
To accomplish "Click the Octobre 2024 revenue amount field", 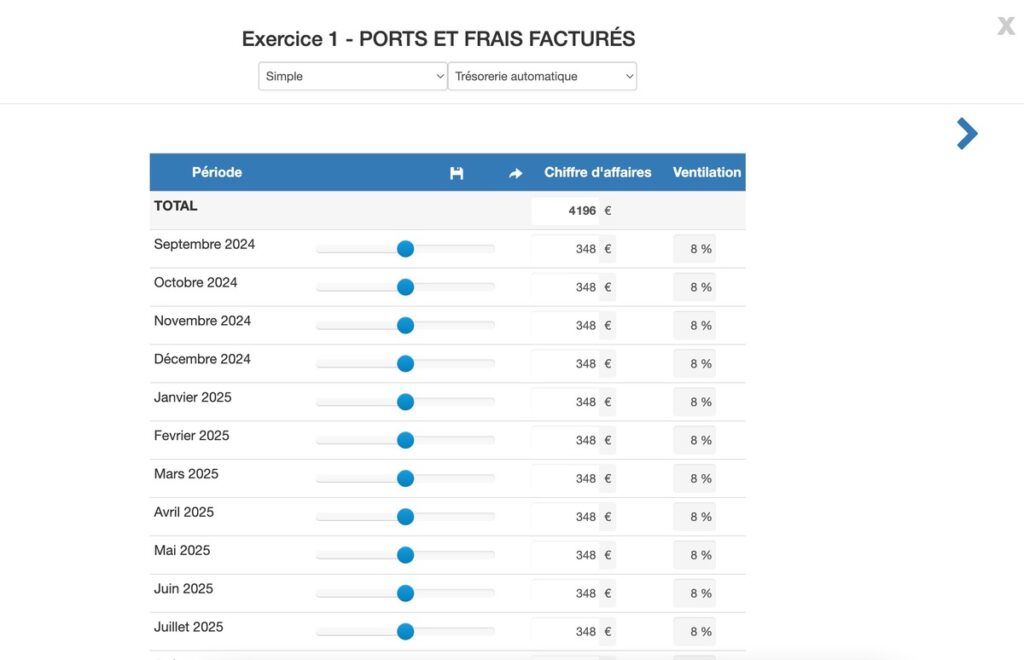I will coord(565,287).
